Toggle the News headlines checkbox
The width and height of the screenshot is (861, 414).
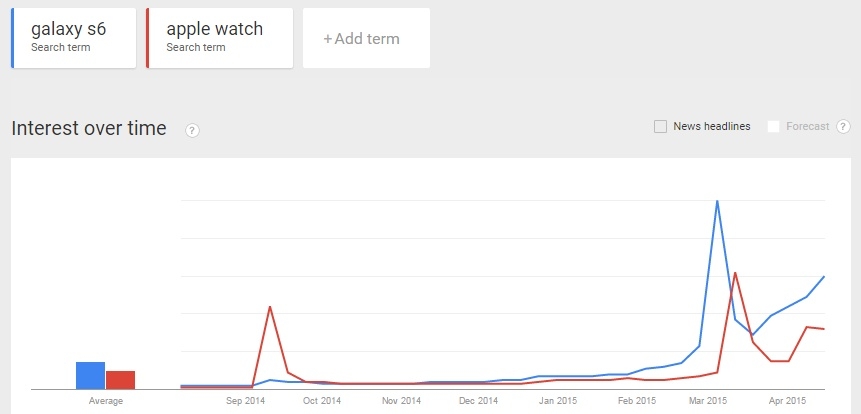(660, 126)
